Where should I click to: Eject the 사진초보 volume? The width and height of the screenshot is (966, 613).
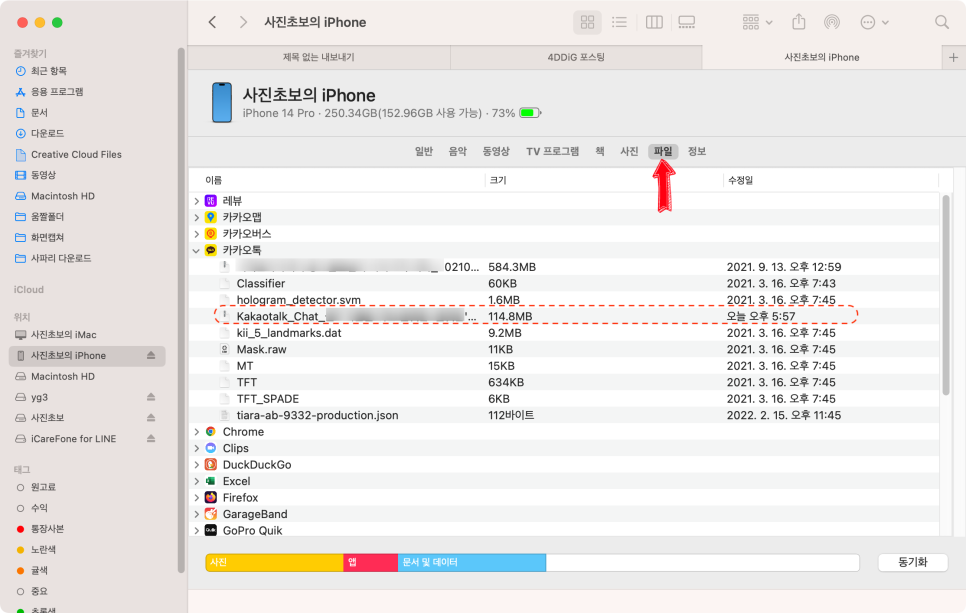click(x=151, y=418)
